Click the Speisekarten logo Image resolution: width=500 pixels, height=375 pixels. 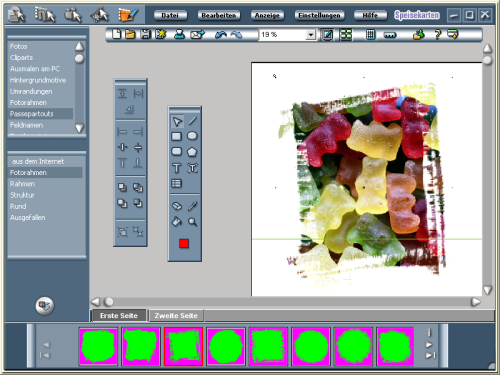(x=417, y=15)
